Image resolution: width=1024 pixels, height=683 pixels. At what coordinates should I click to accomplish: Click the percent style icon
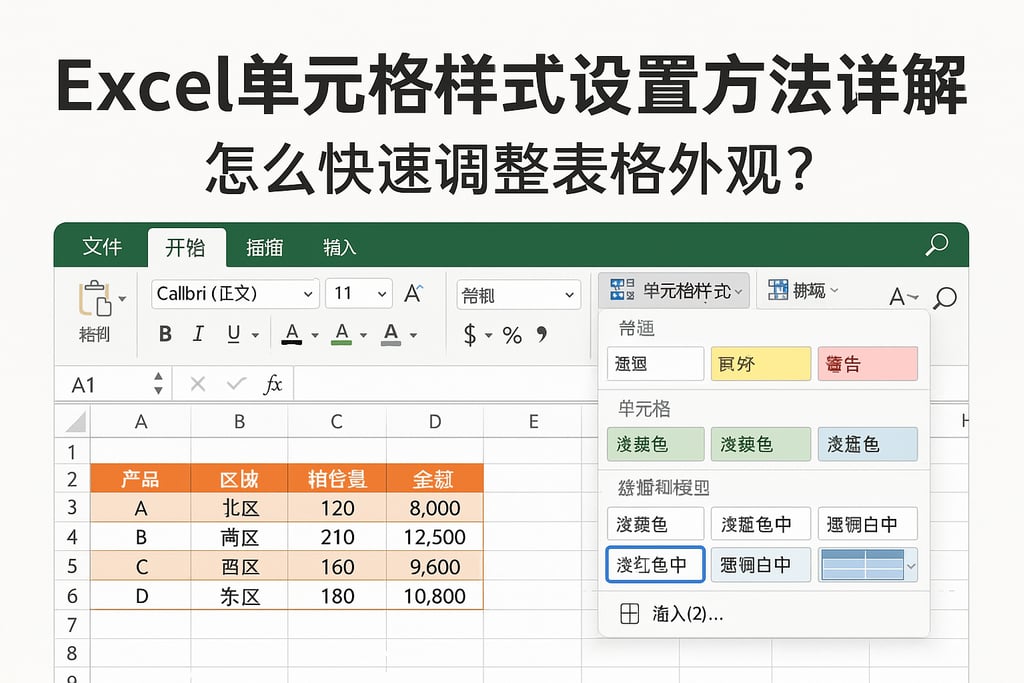(511, 335)
